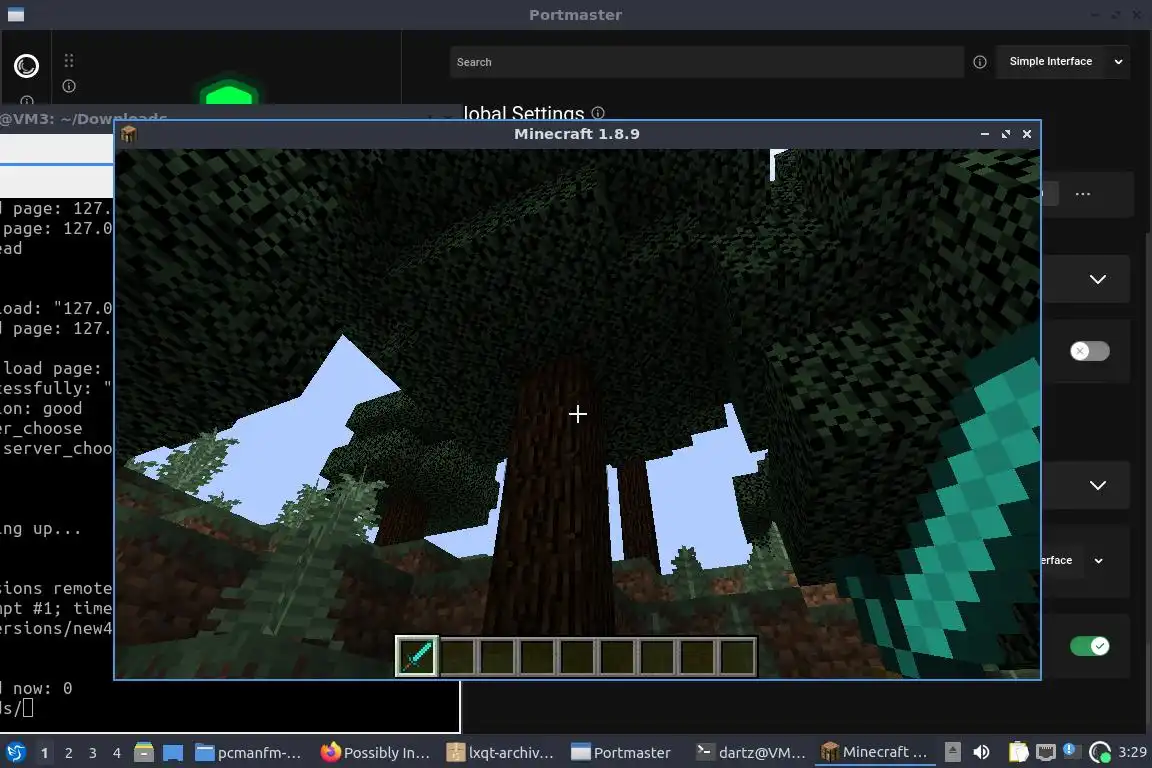Switch to virtual desktop 4
This screenshot has width=1152, height=768.
(x=117, y=753)
